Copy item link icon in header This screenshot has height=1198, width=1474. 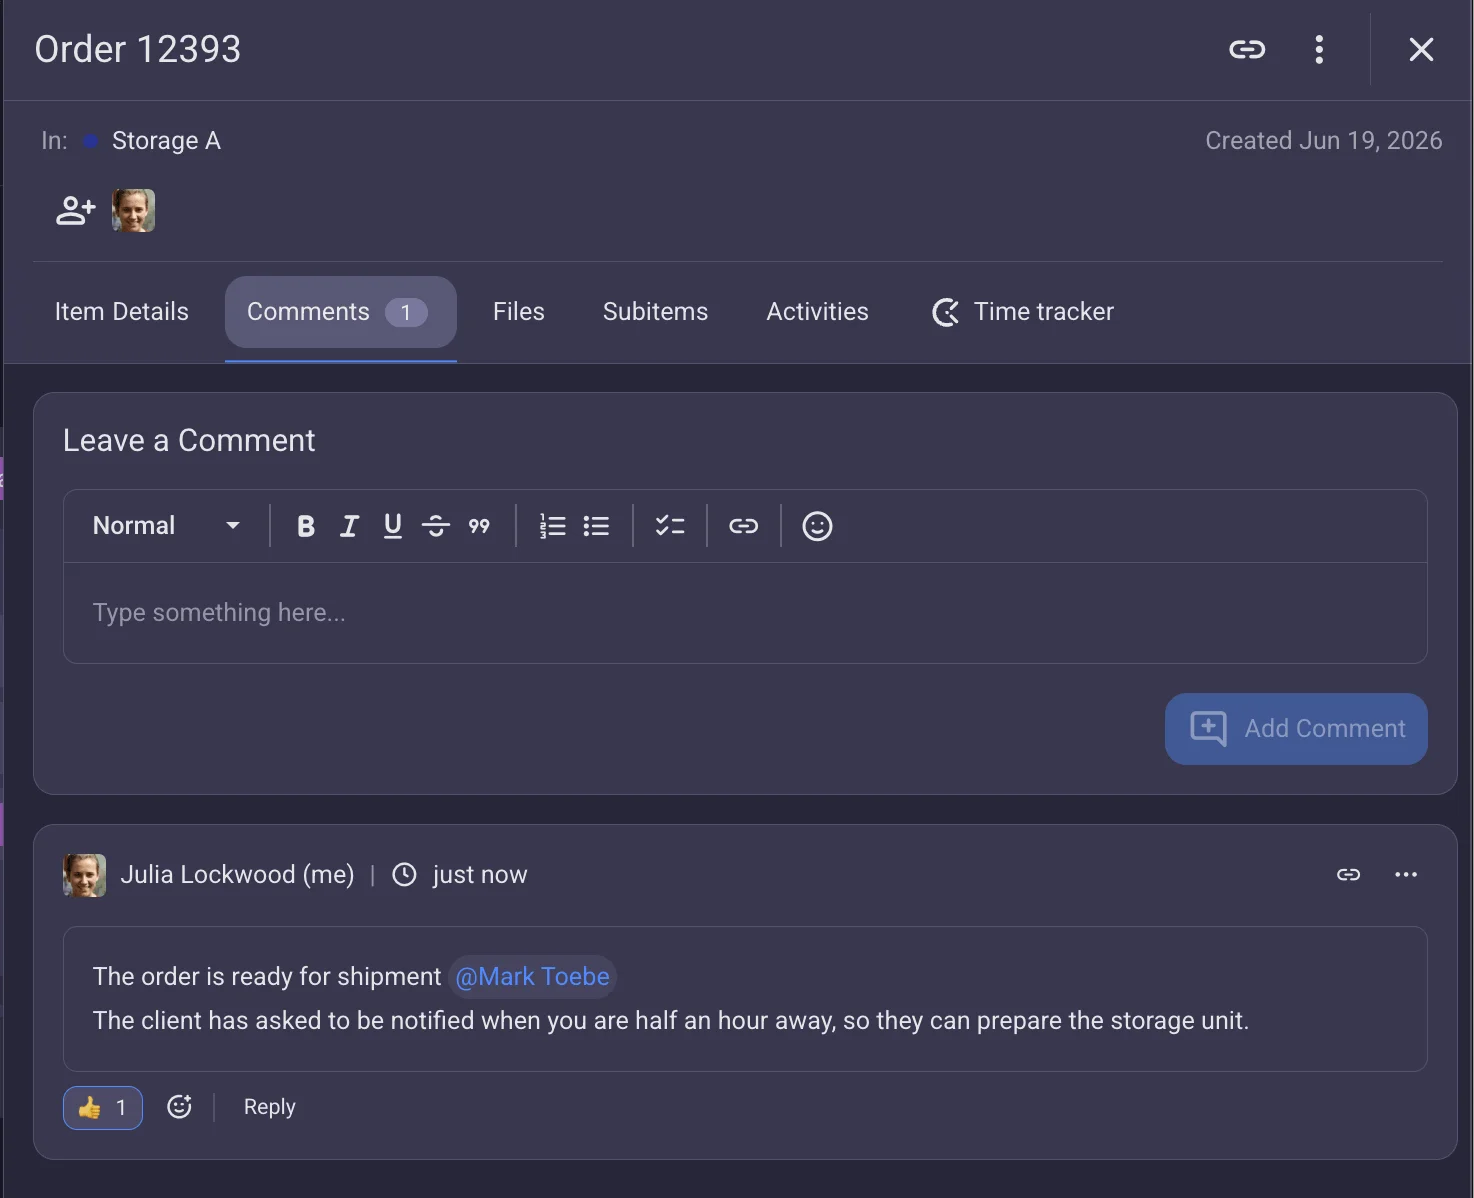point(1247,49)
